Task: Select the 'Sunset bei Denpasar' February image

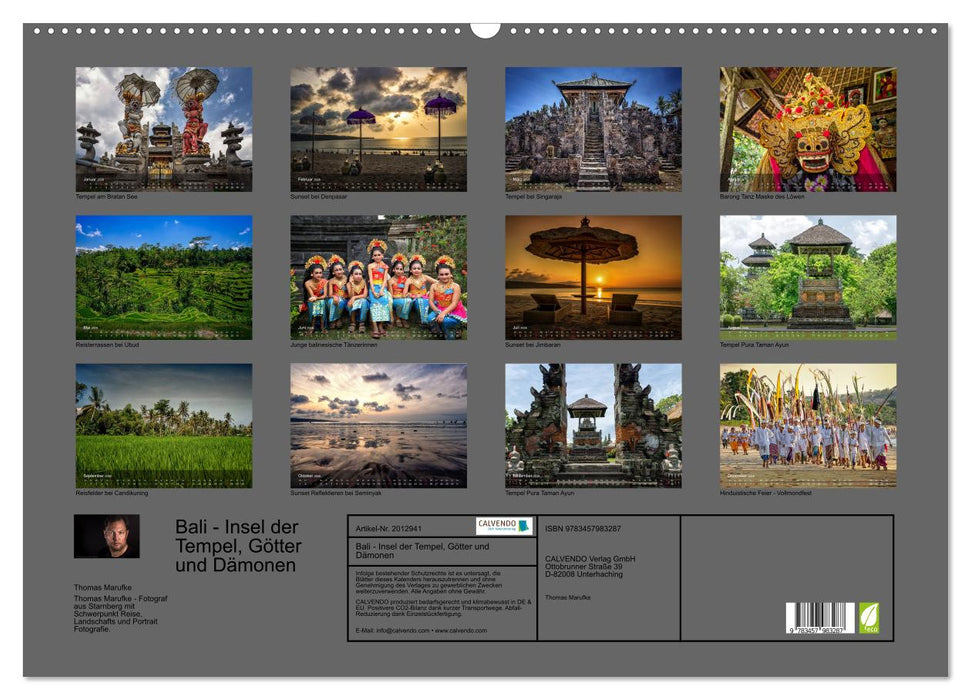Action: pos(377,130)
